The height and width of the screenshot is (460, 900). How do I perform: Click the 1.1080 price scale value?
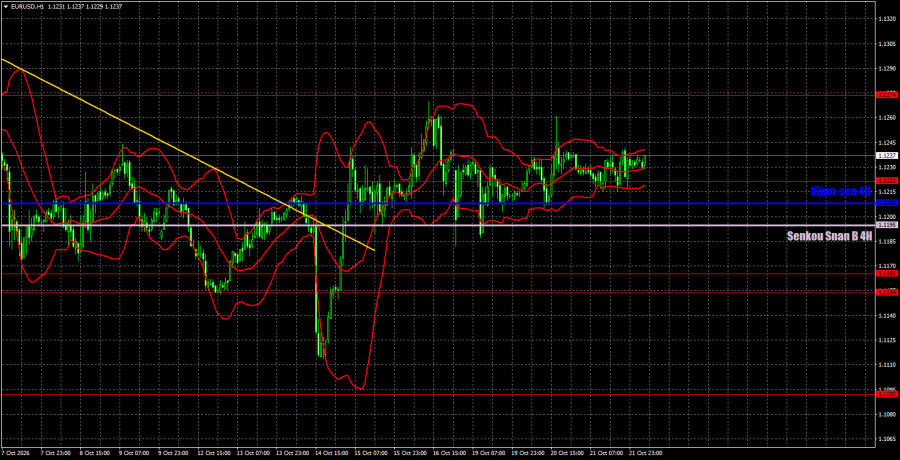[x=885, y=414]
